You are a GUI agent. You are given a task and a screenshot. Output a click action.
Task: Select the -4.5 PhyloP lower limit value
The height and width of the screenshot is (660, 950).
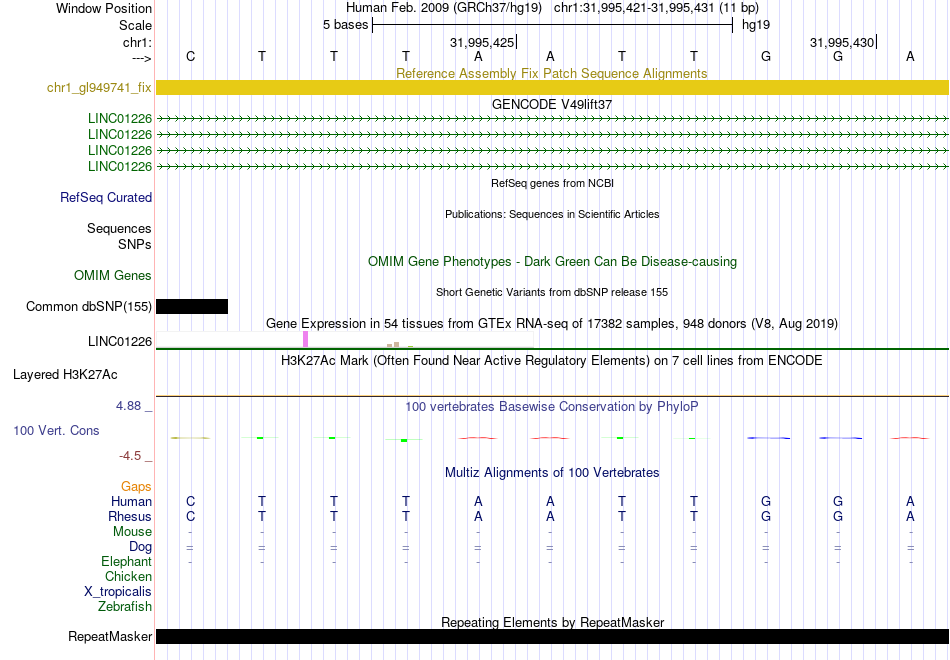[x=130, y=456]
